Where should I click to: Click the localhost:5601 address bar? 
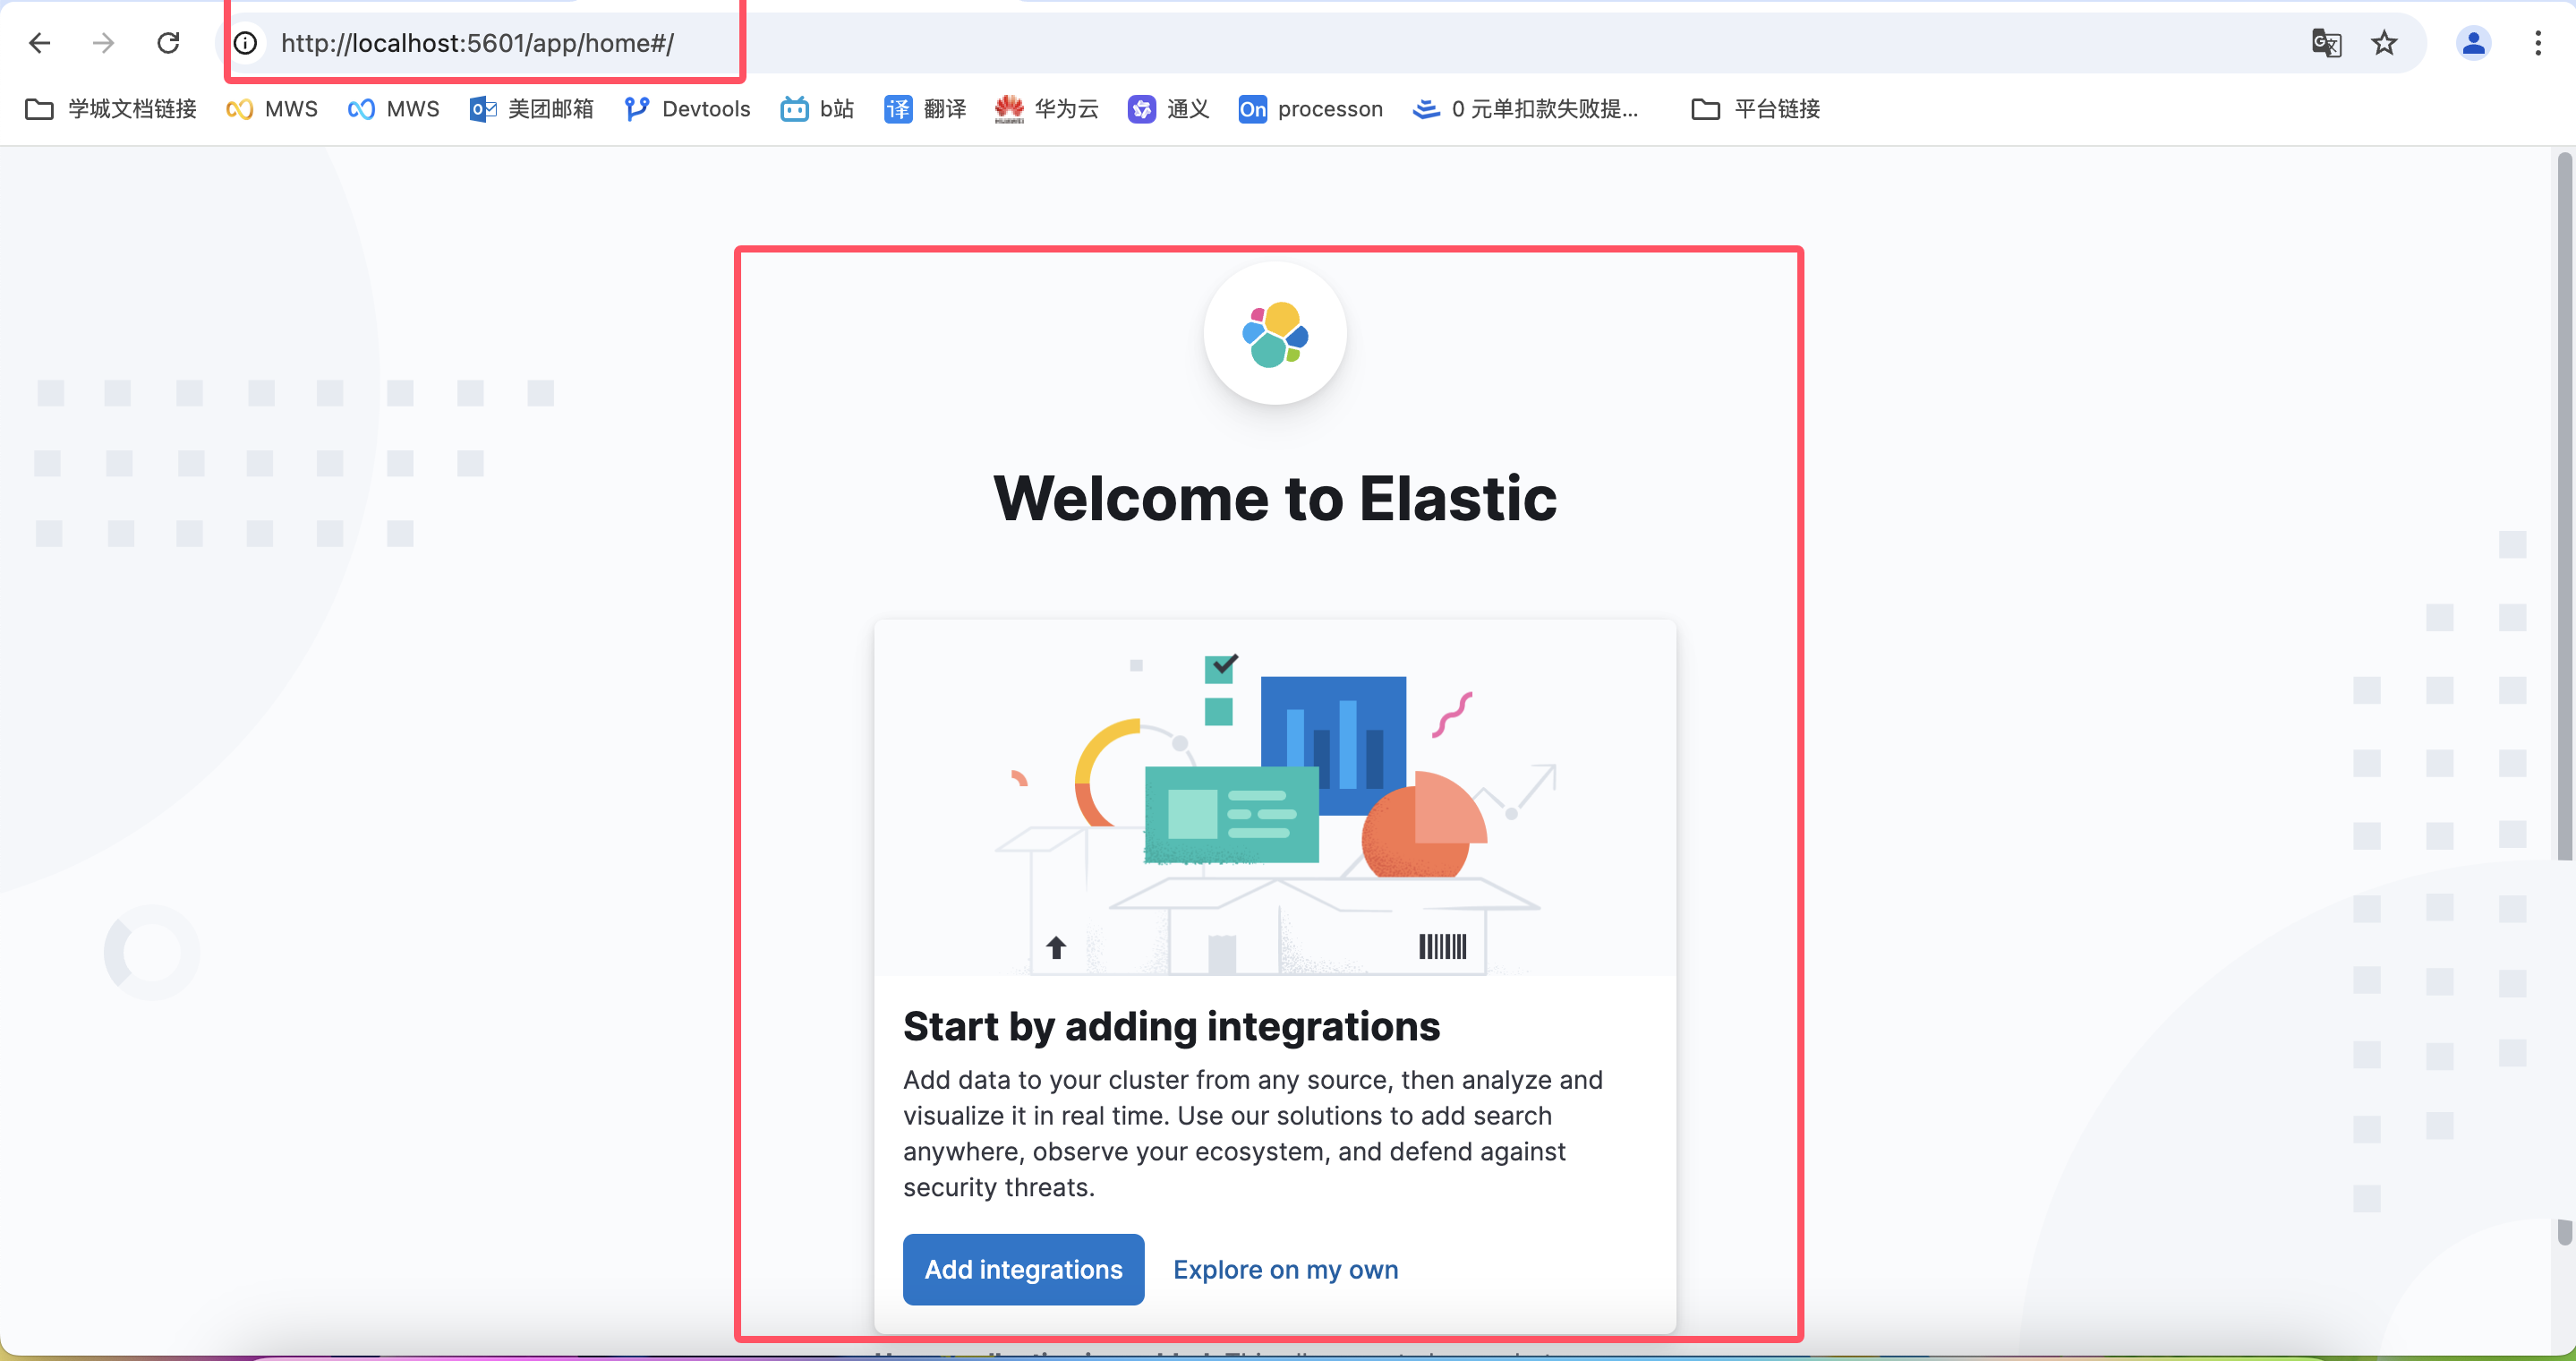[x=477, y=43]
